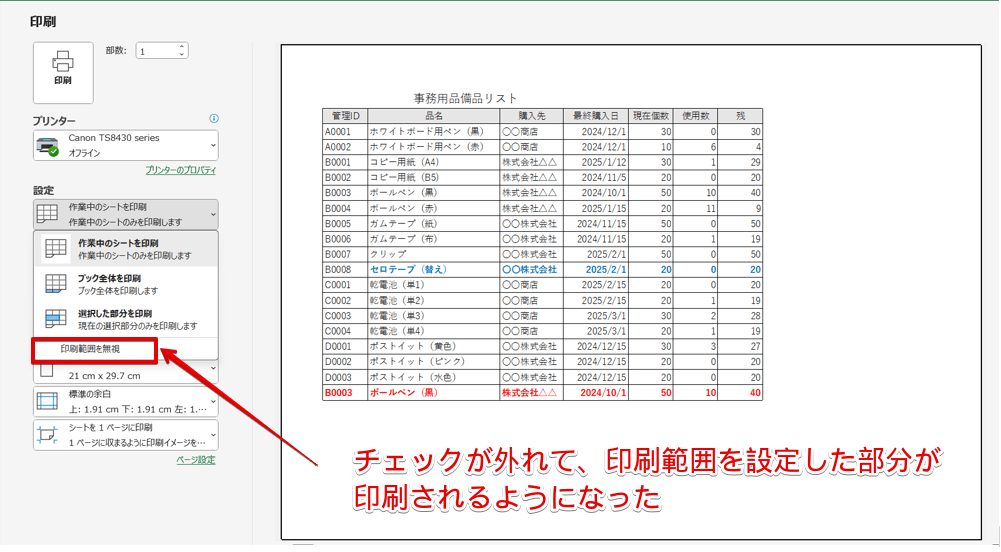
Task: Click the 管理ID header cell in the preview
Action: [345, 116]
